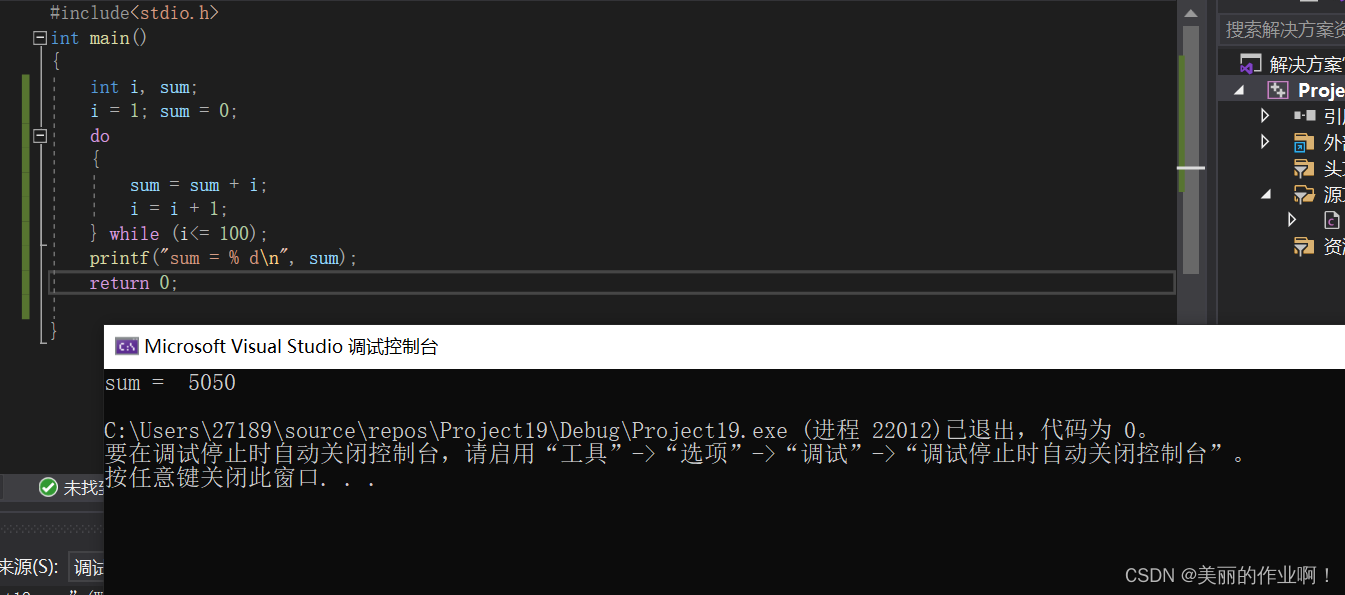Select the C source file icon
Viewport: 1345px width, 595px height.
coord(1331,220)
